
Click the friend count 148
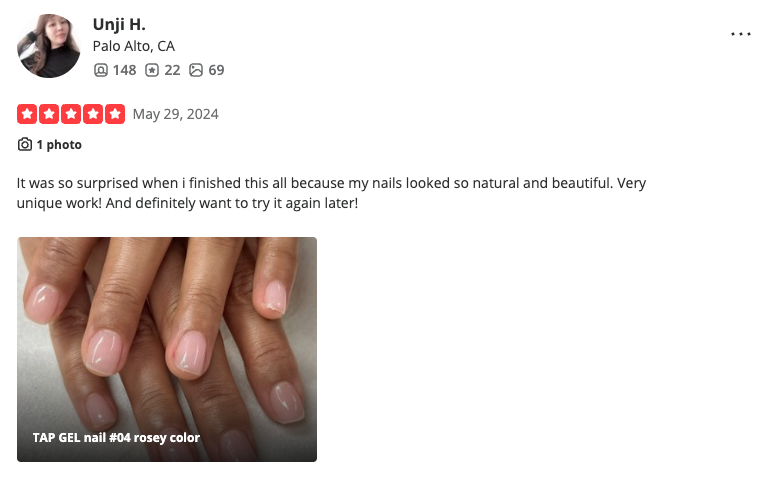click(124, 70)
